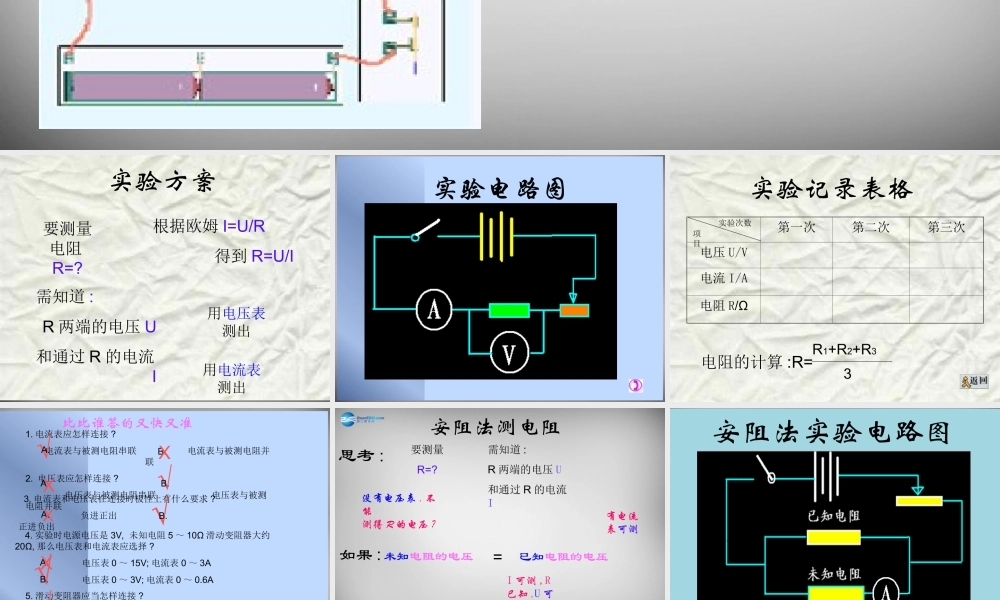1000x600 pixels.
Task: Open the 比比谁答的又快又准 quiz slide
Action: pyautogui.click(x=165, y=504)
